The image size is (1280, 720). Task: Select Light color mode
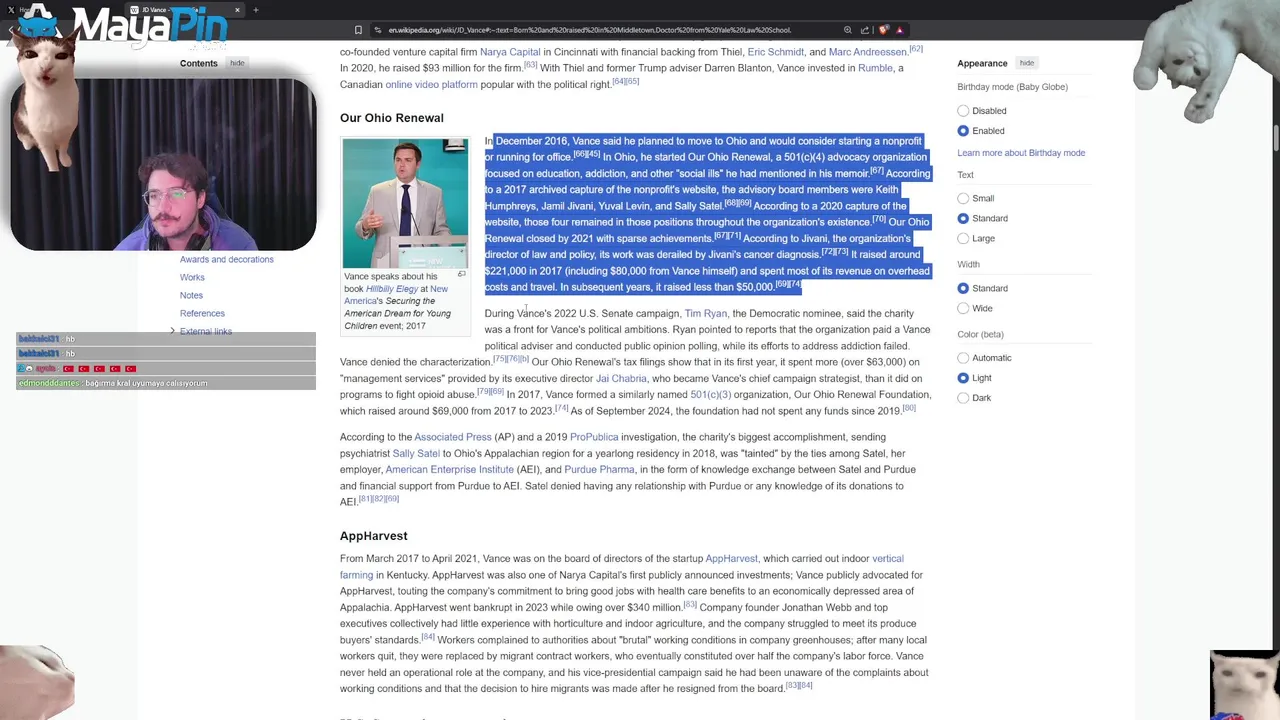[x=963, y=378]
